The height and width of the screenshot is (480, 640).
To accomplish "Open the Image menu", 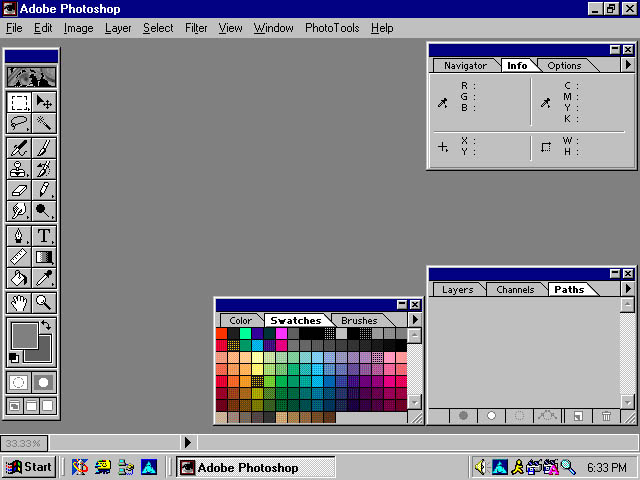I will coord(78,28).
